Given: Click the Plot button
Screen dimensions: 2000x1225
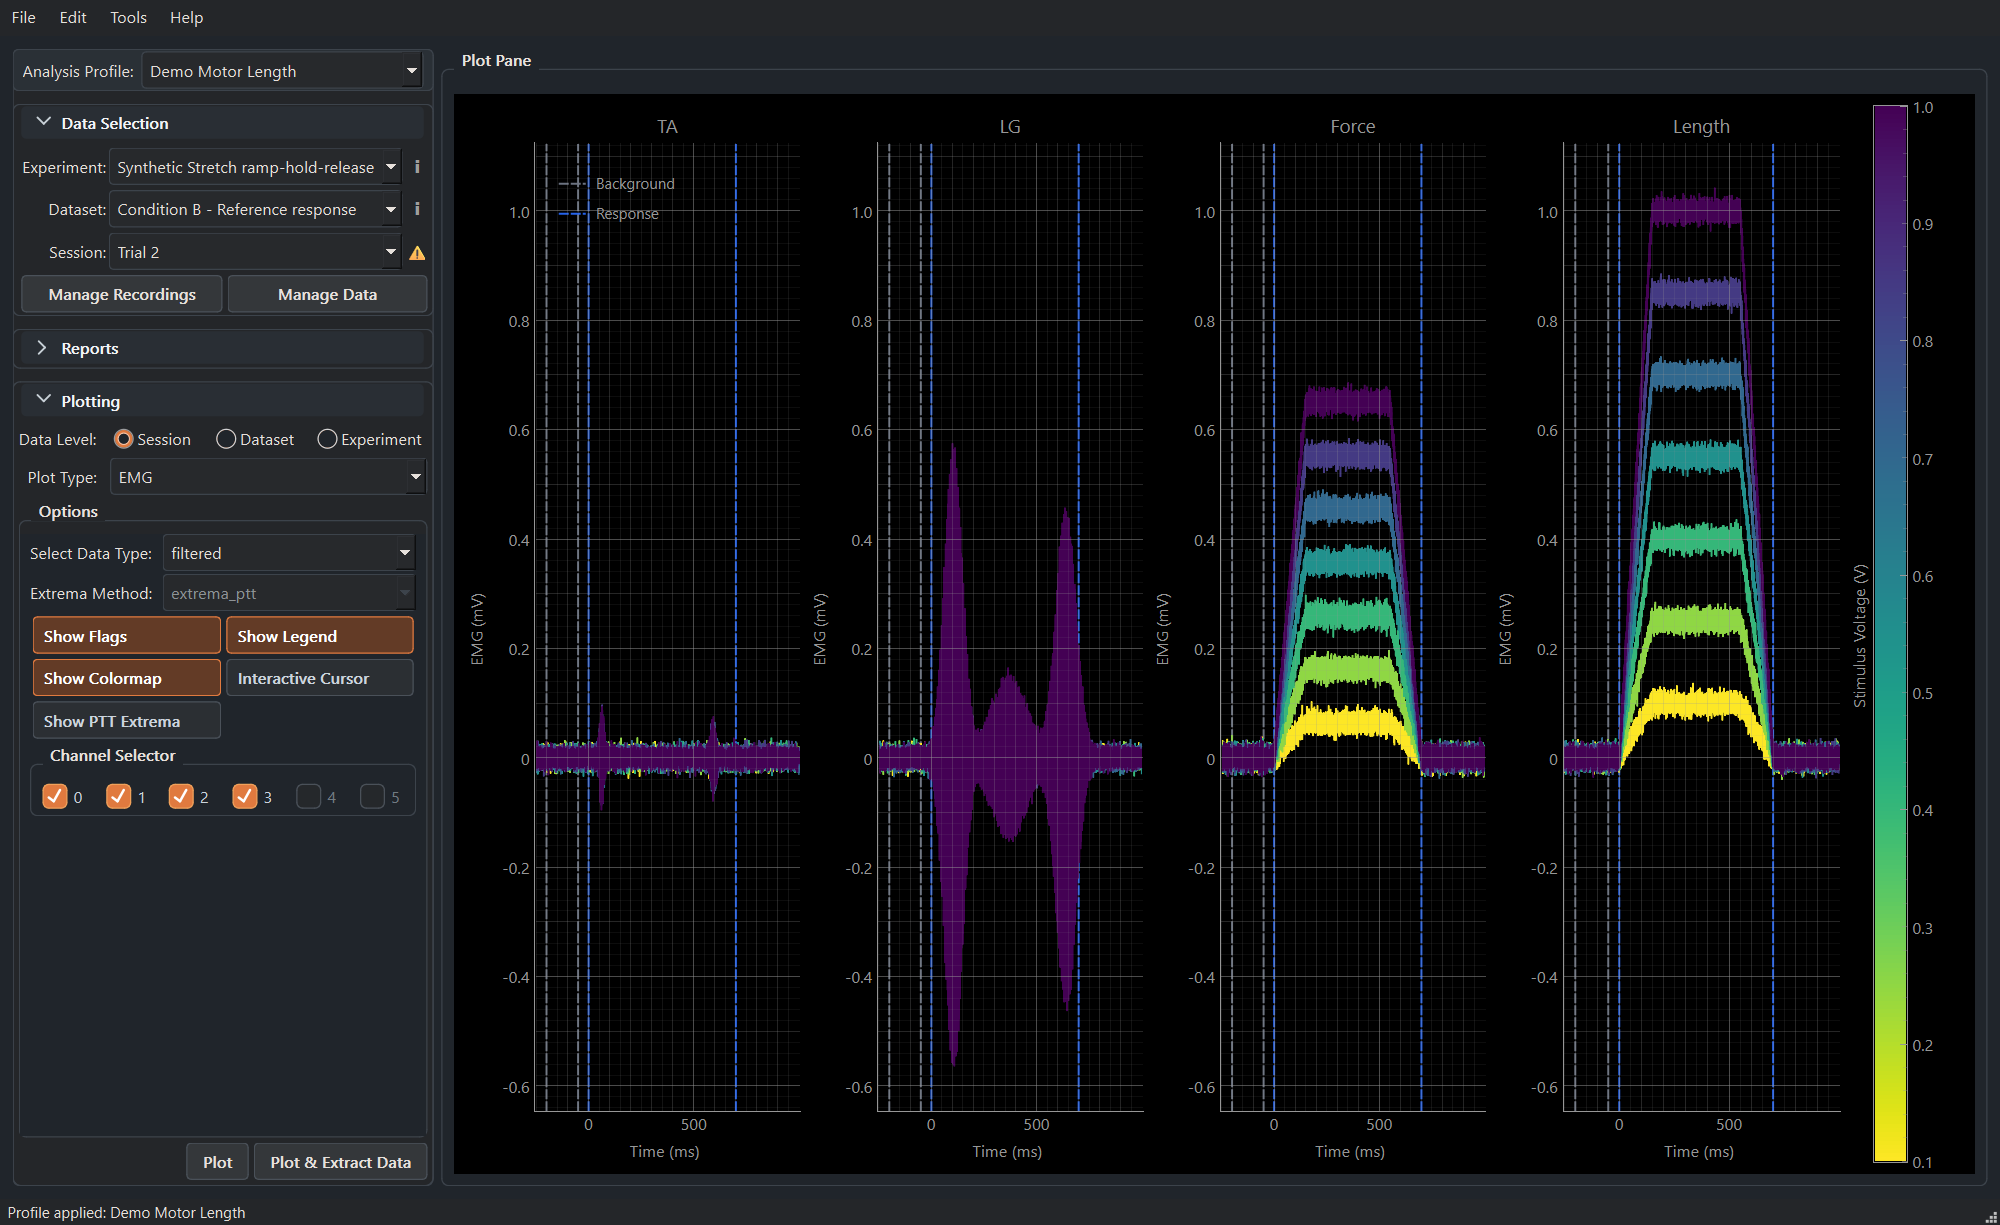Looking at the screenshot, I should [217, 1162].
